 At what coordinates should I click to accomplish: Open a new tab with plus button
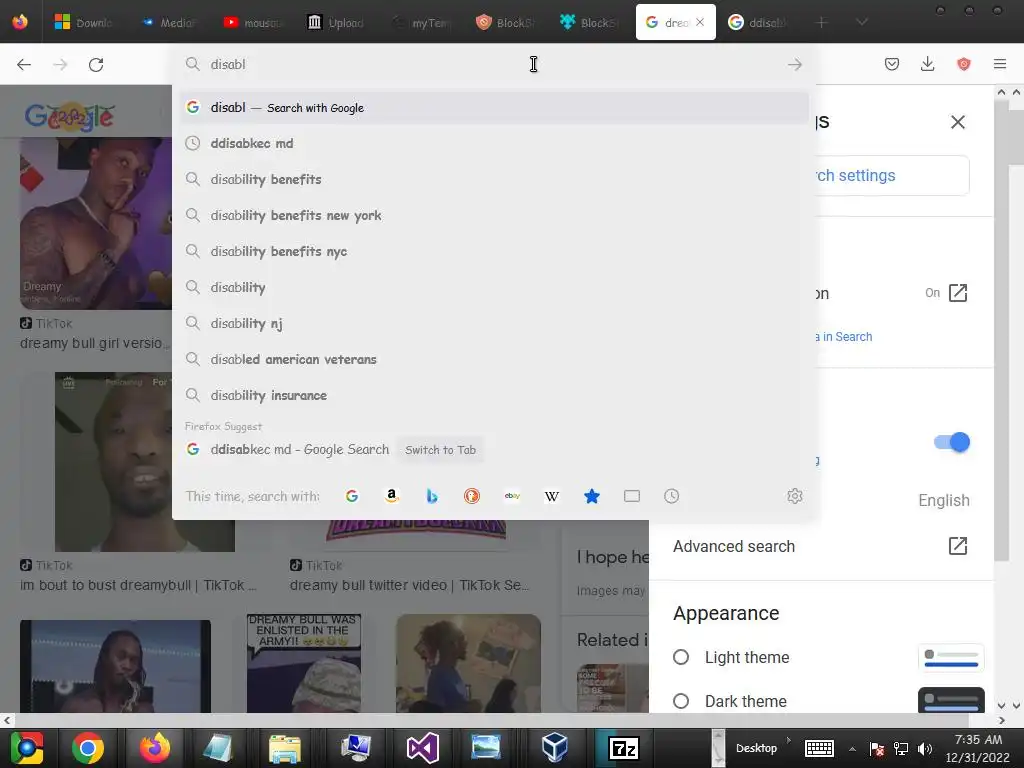[x=822, y=22]
